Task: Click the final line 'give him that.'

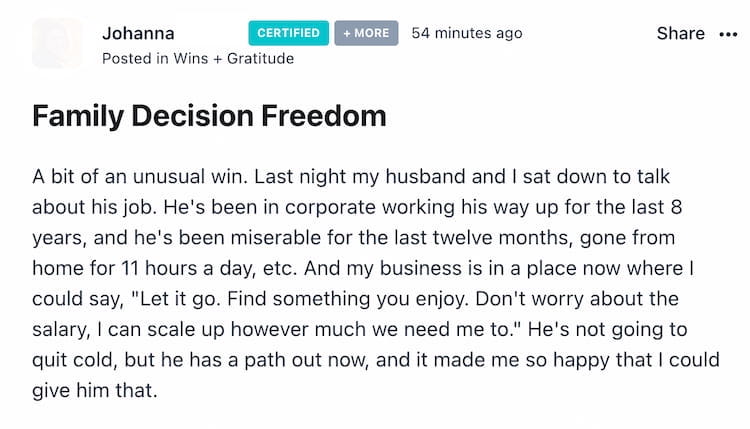Action: tap(95, 390)
